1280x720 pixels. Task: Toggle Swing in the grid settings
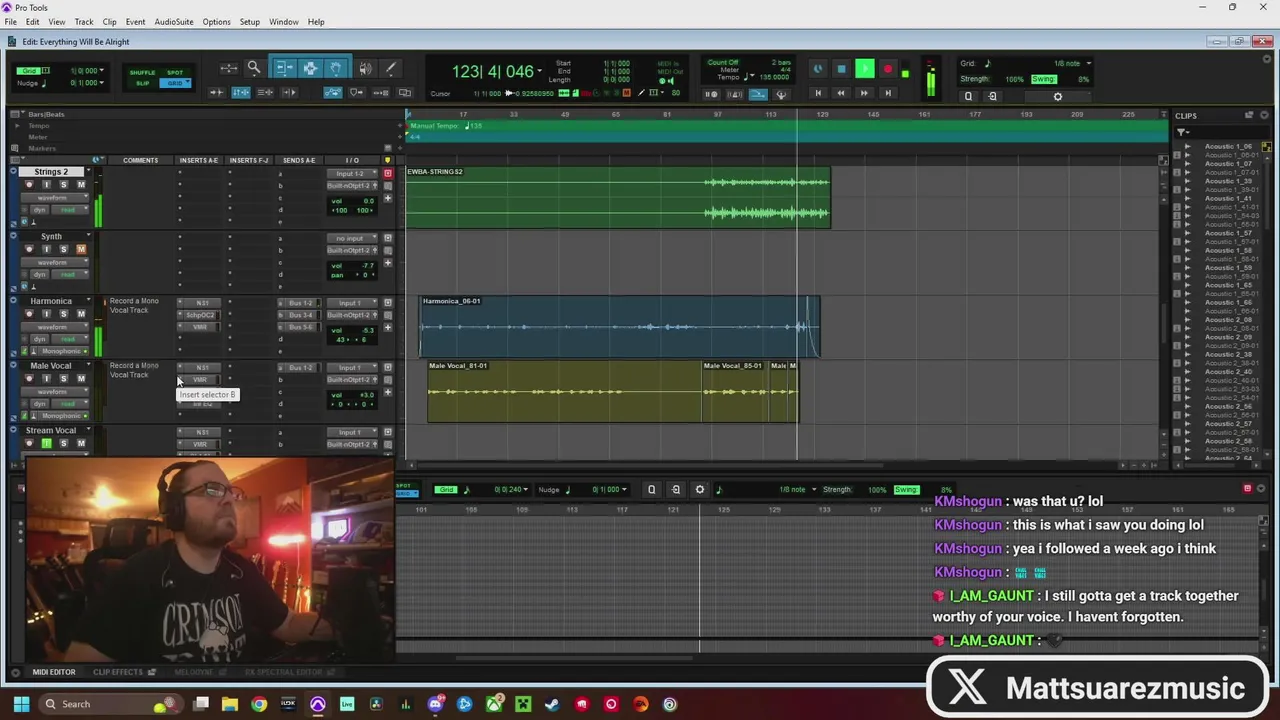(1043, 79)
